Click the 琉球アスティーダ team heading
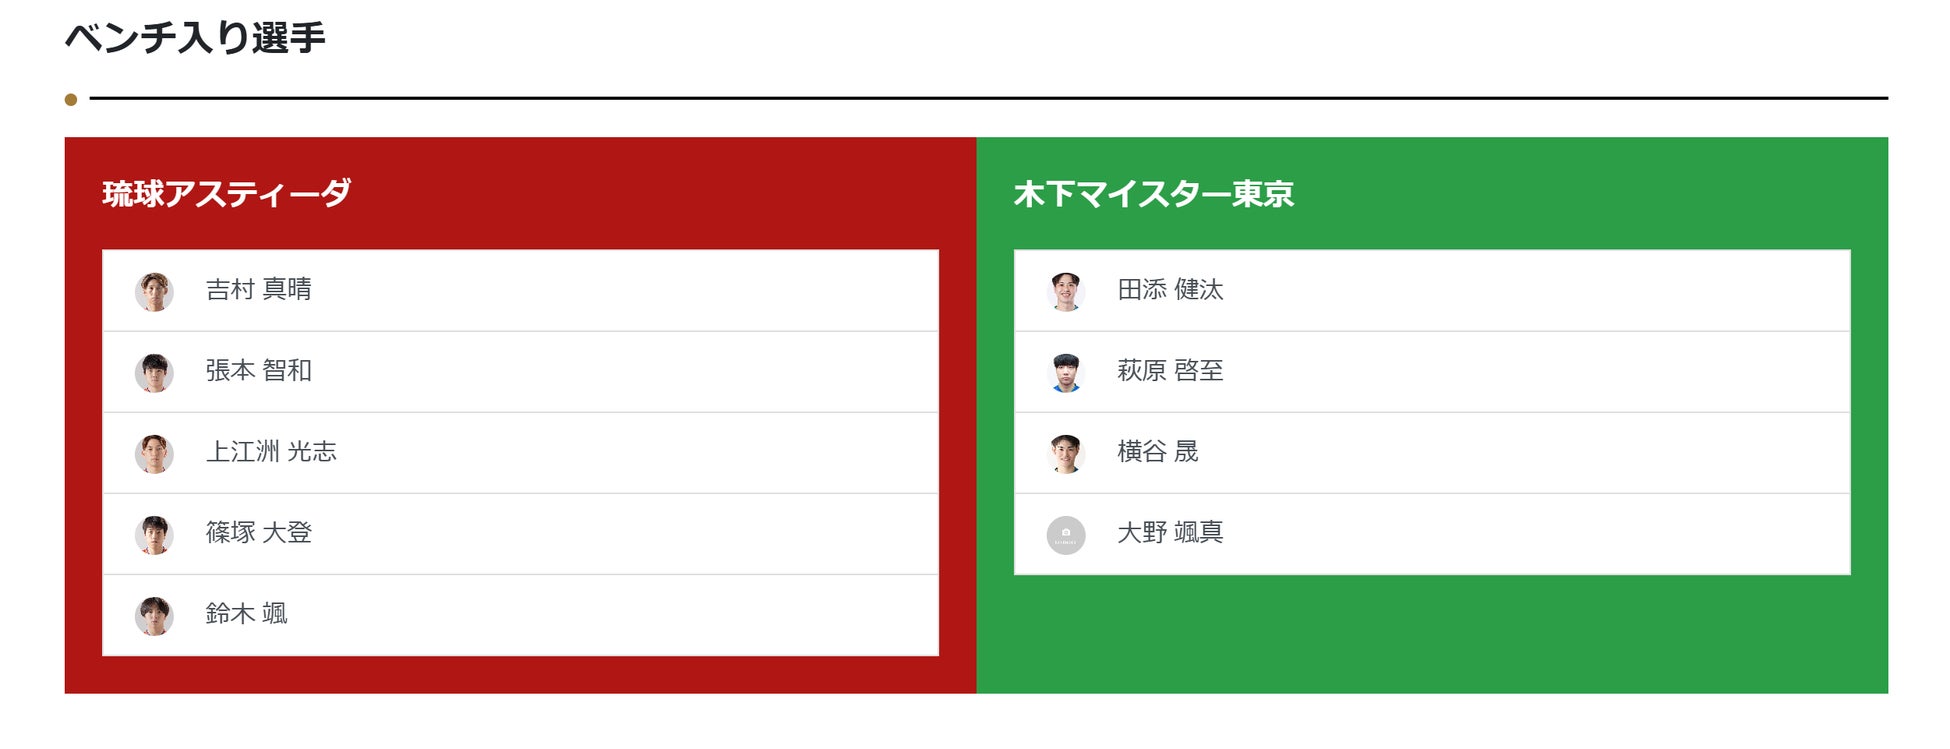1950x749 pixels. (227, 193)
